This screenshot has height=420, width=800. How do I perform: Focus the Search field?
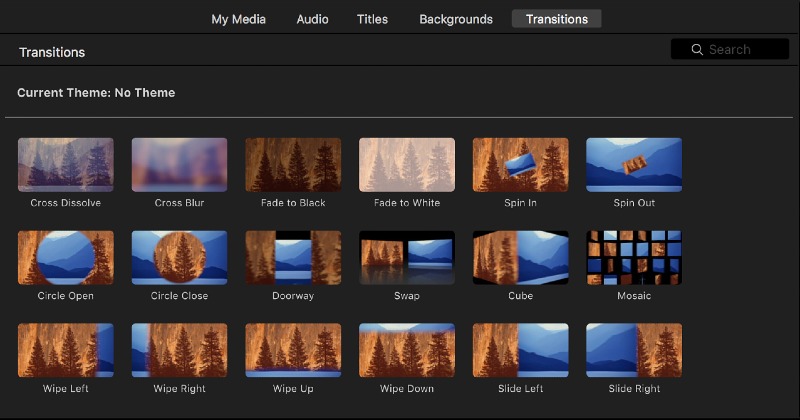coord(730,49)
